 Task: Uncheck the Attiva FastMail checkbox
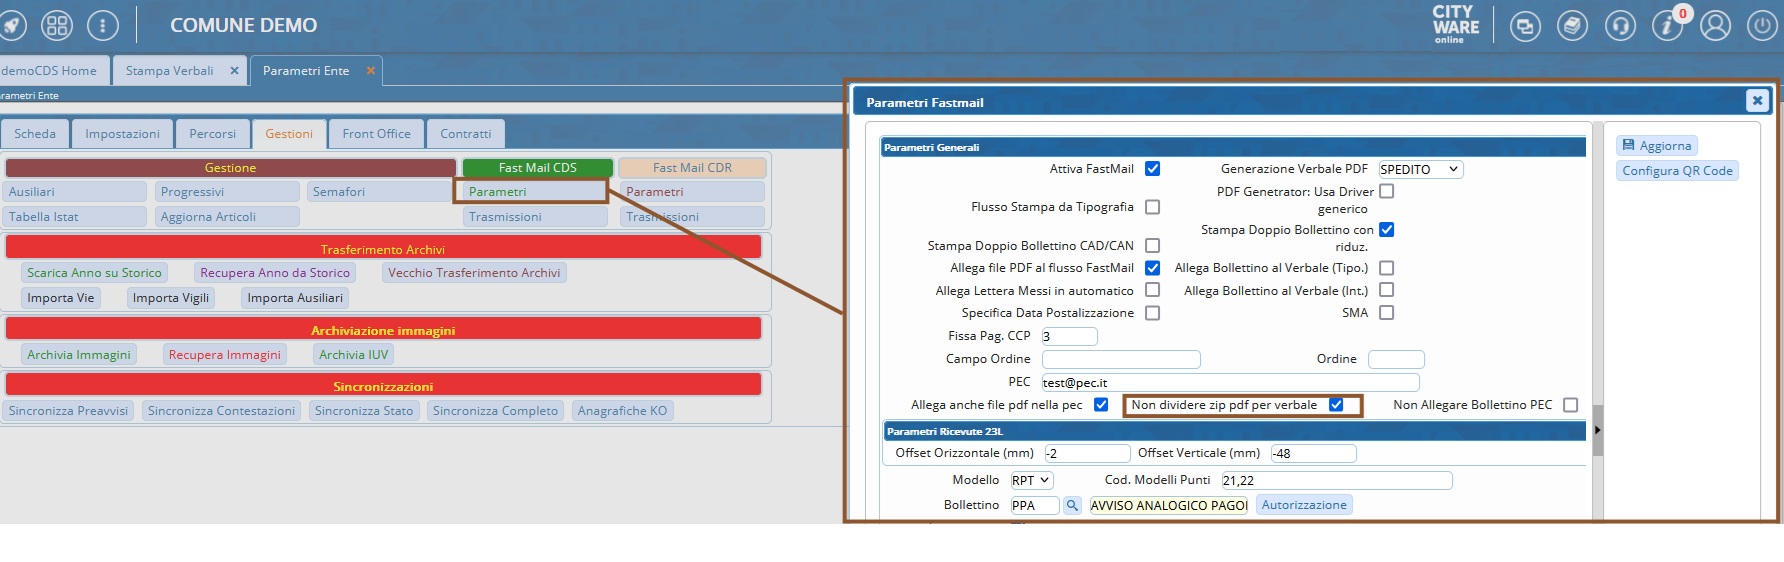(x=1152, y=169)
